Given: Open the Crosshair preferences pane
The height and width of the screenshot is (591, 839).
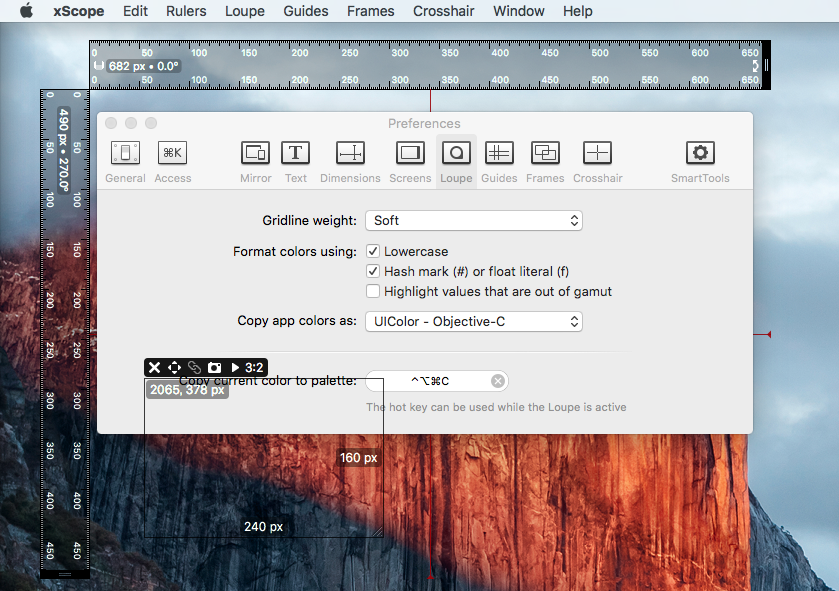Looking at the screenshot, I should tap(598, 162).
